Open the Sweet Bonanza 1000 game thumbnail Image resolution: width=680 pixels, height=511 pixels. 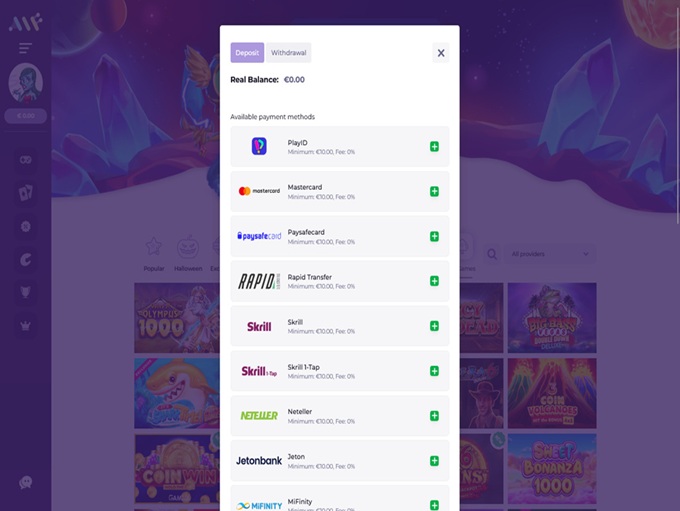[552, 468]
